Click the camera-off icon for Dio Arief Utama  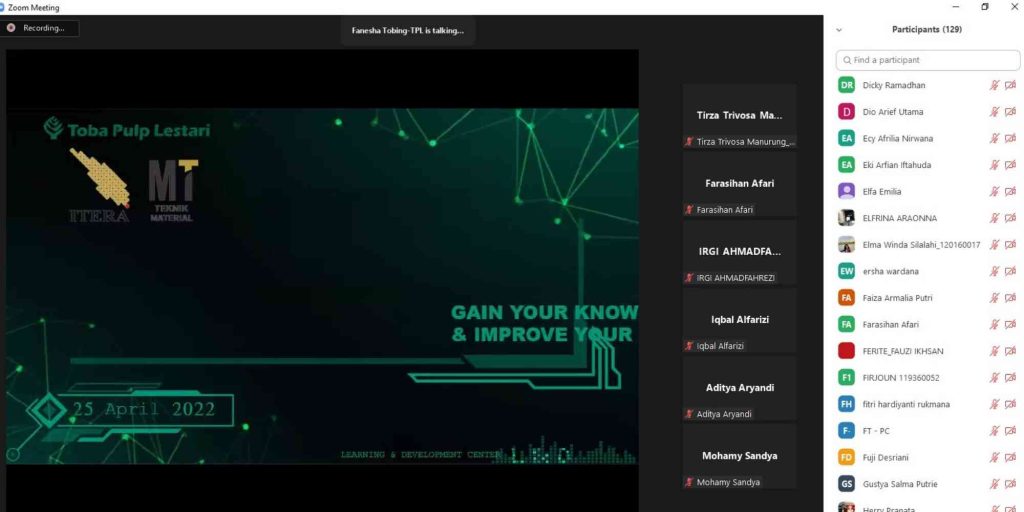(x=1010, y=112)
